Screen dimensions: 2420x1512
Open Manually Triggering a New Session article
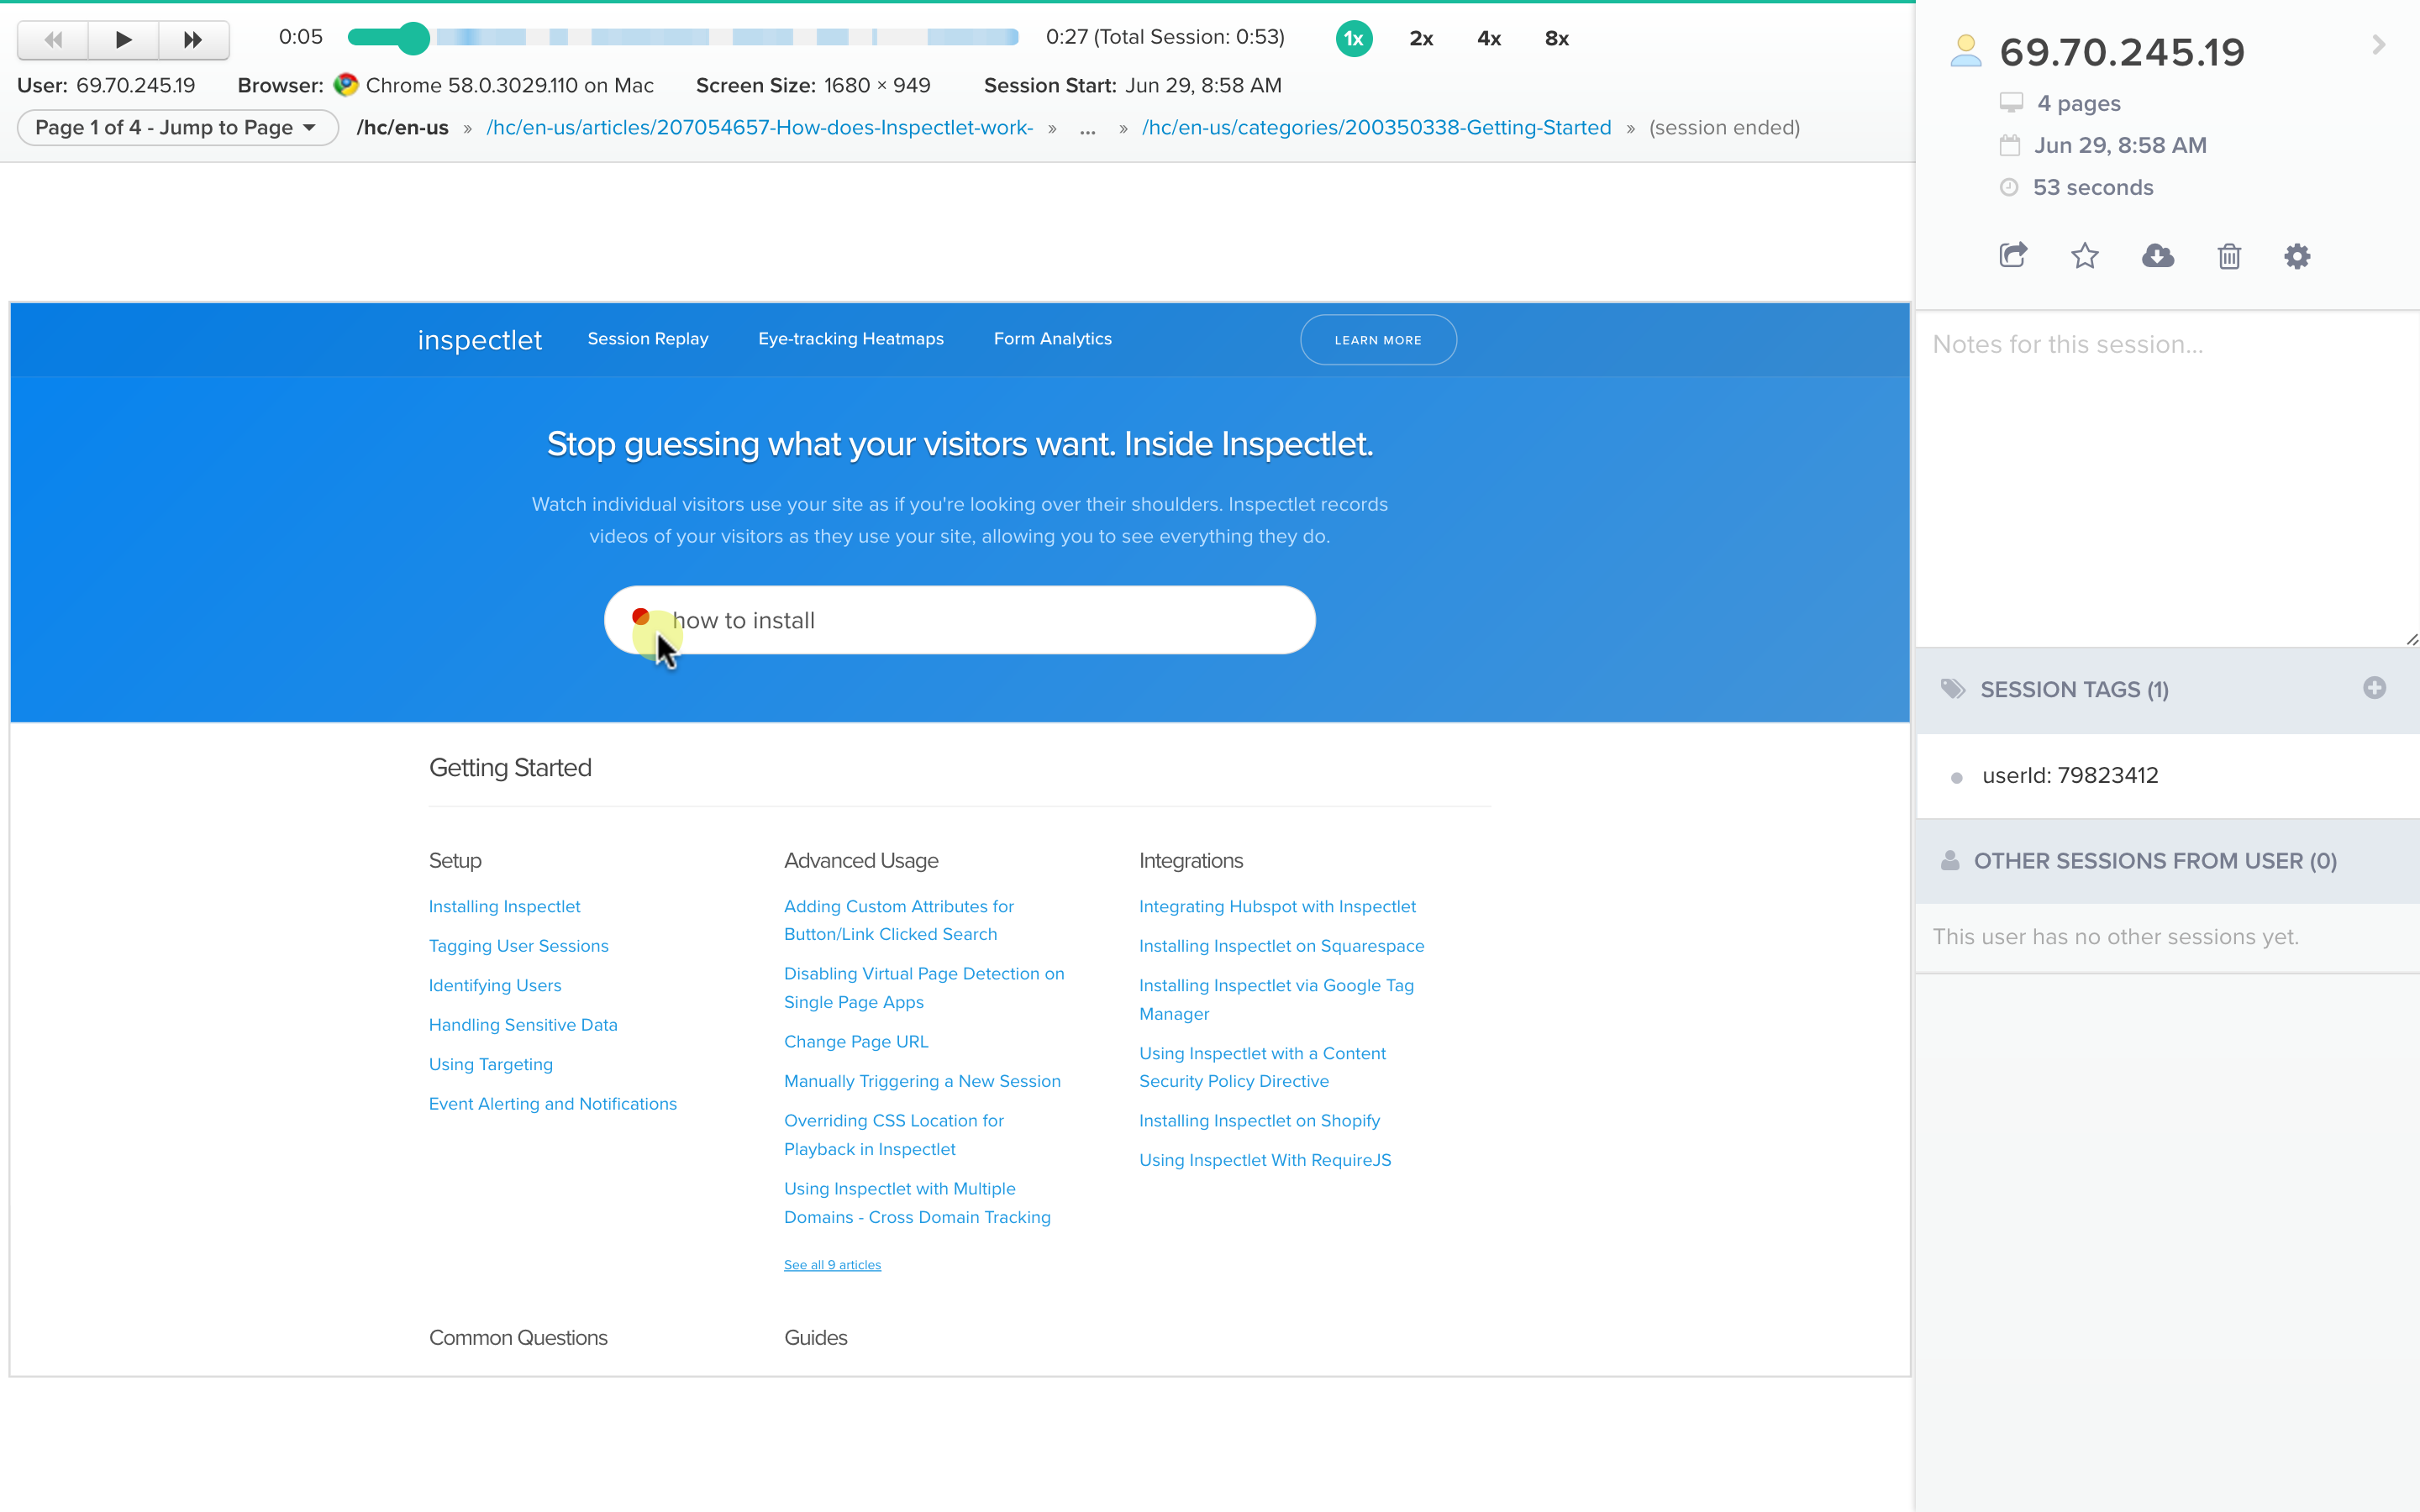[921, 1081]
